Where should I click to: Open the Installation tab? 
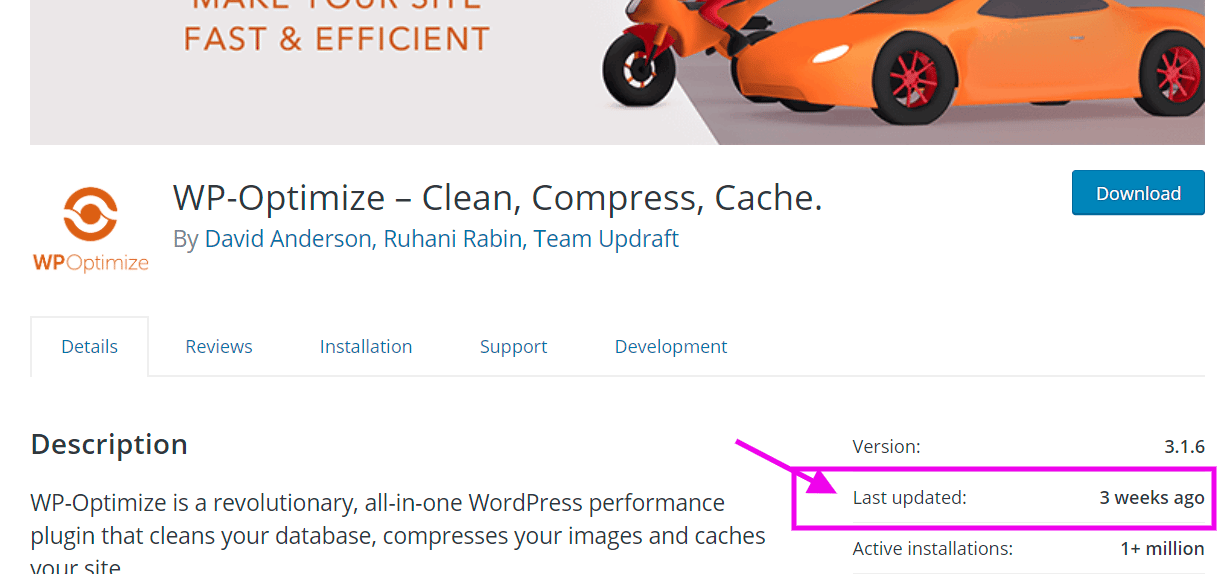click(366, 347)
